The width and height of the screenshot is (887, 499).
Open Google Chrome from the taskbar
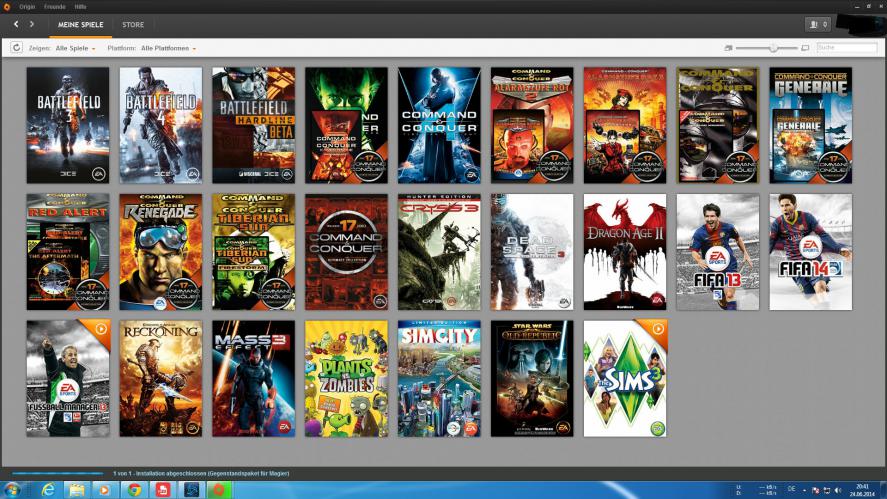point(133,490)
